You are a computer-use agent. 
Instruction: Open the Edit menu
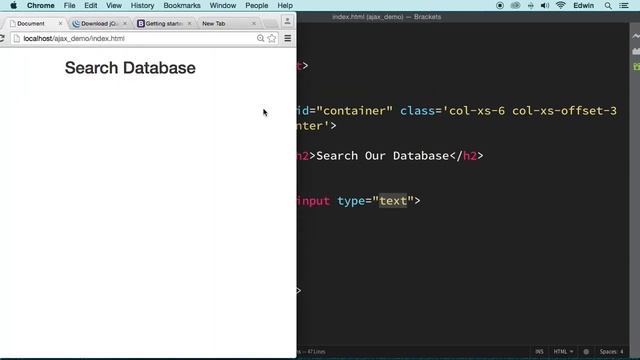click(91, 5)
